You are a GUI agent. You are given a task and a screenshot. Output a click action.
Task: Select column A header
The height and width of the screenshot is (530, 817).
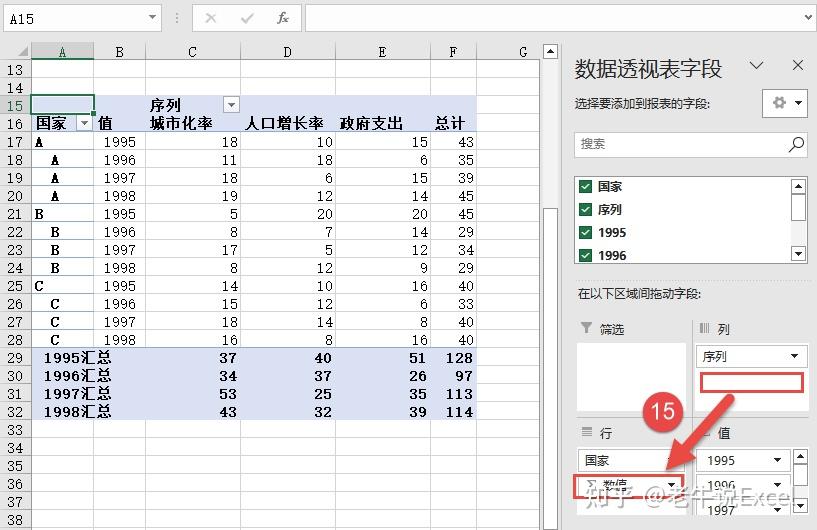point(63,52)
